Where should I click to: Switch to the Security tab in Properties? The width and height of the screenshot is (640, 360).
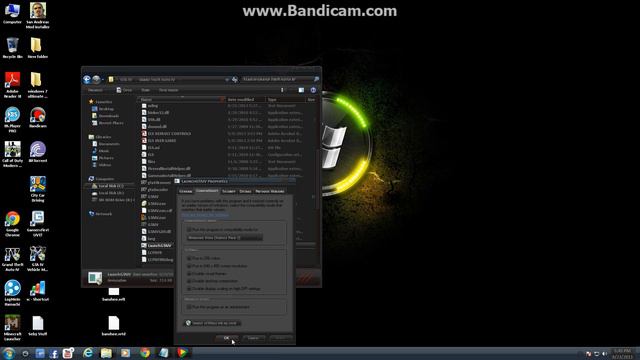coord(229,191)
